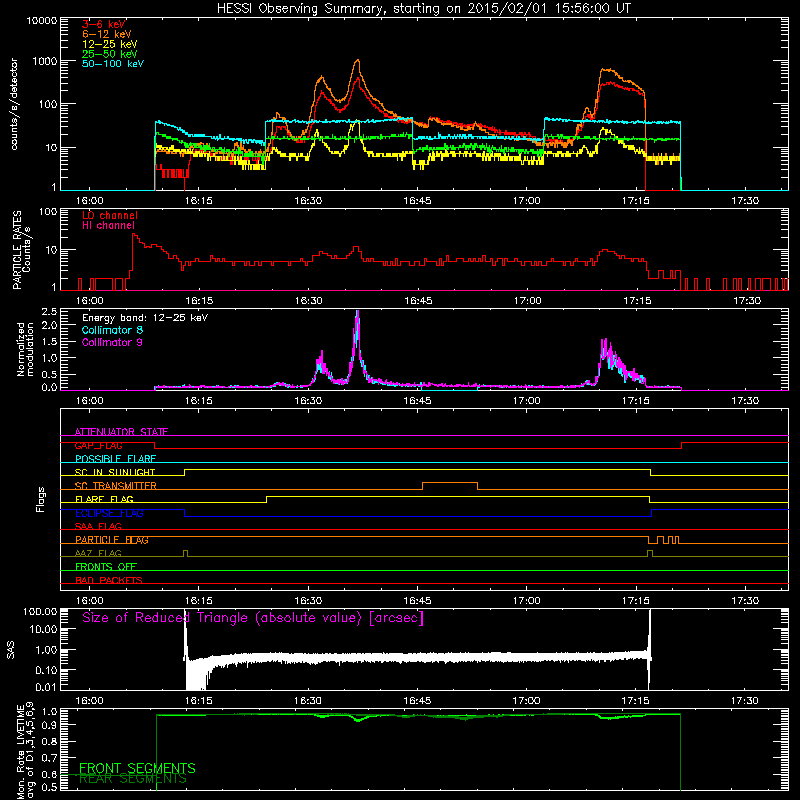Click the 16:15 tick under the particle rates plot
The image size is (800, 800).
(x=199, y=301)
